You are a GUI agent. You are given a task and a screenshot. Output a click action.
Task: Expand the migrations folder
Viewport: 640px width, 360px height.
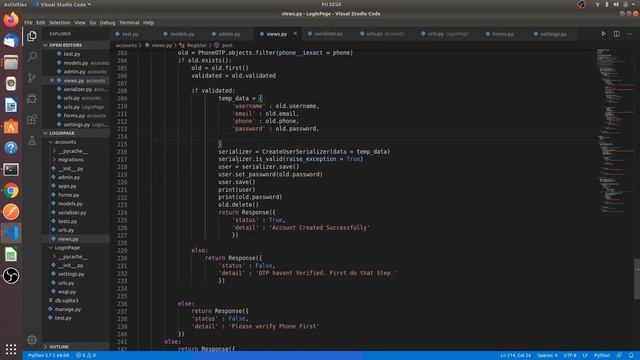click(x=71, y=160)
